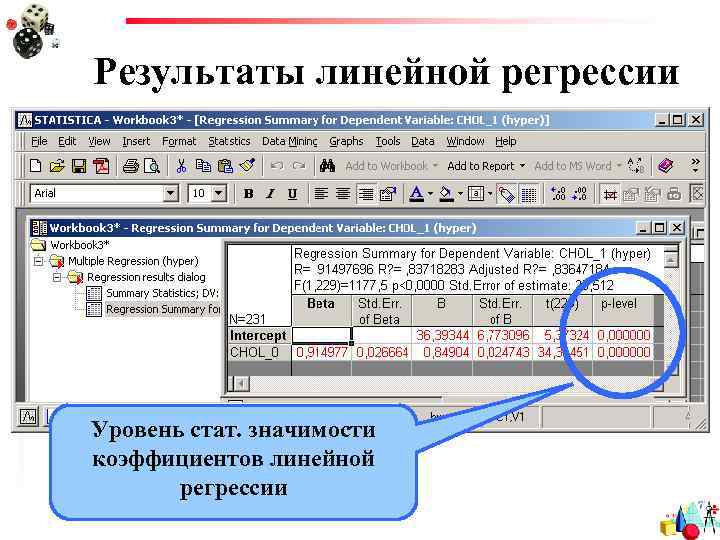Collapse the Regression results dialog tree node
This screenshot has height=540, width=720.
coord(57,277)
